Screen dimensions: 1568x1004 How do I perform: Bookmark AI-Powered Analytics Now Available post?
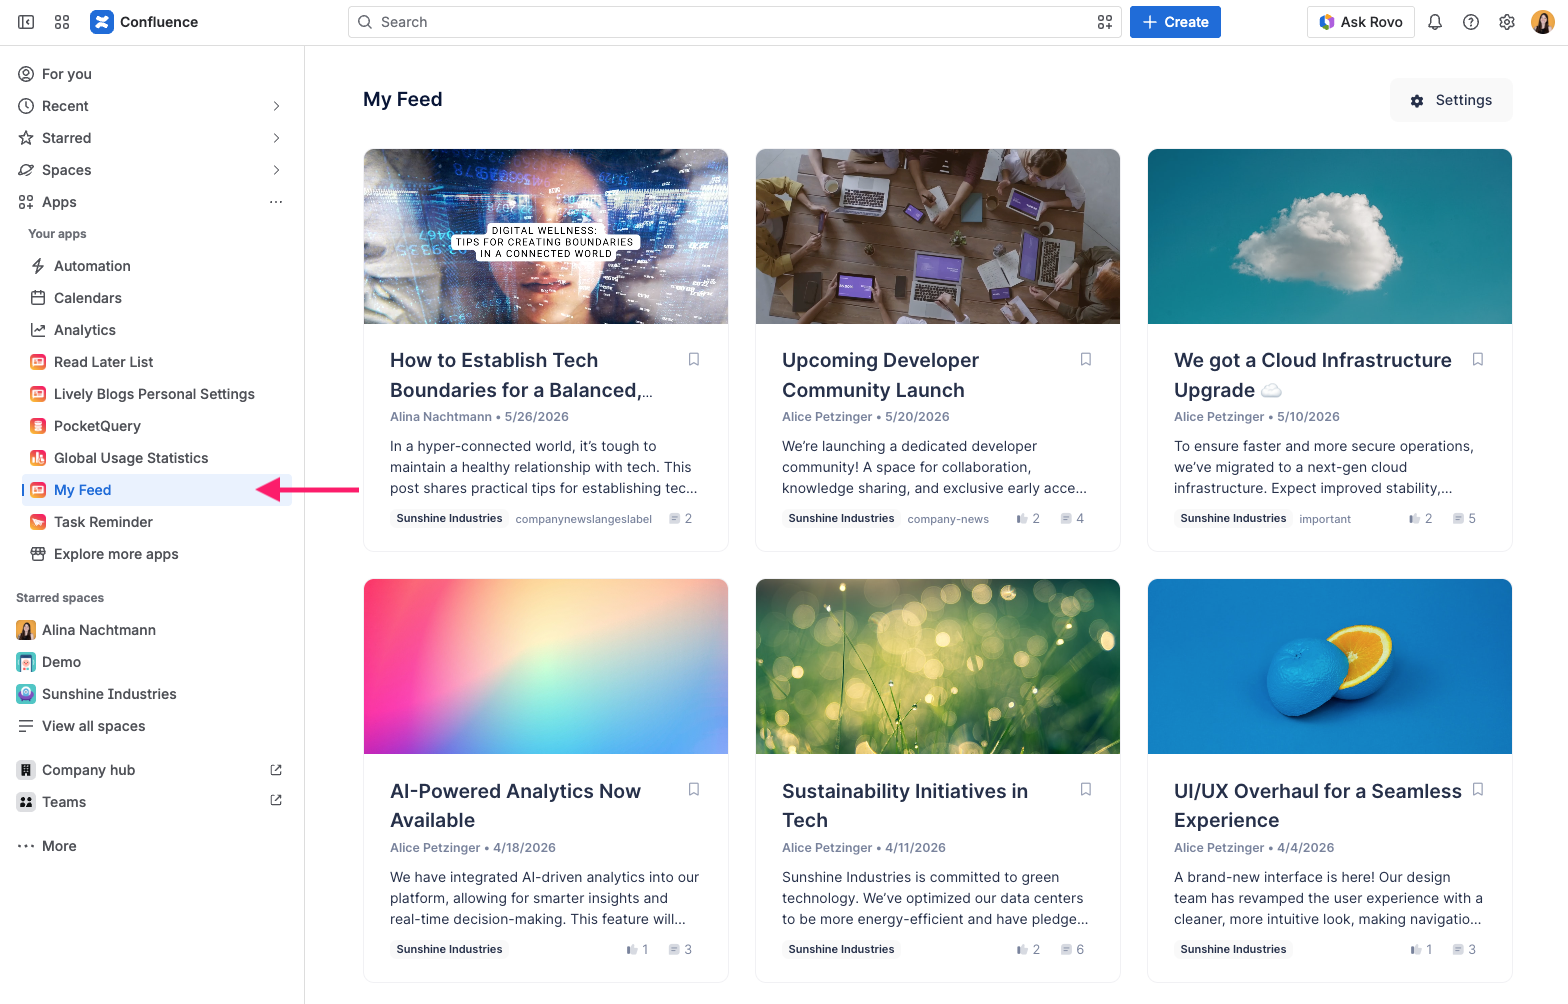(x=694, y=789)
